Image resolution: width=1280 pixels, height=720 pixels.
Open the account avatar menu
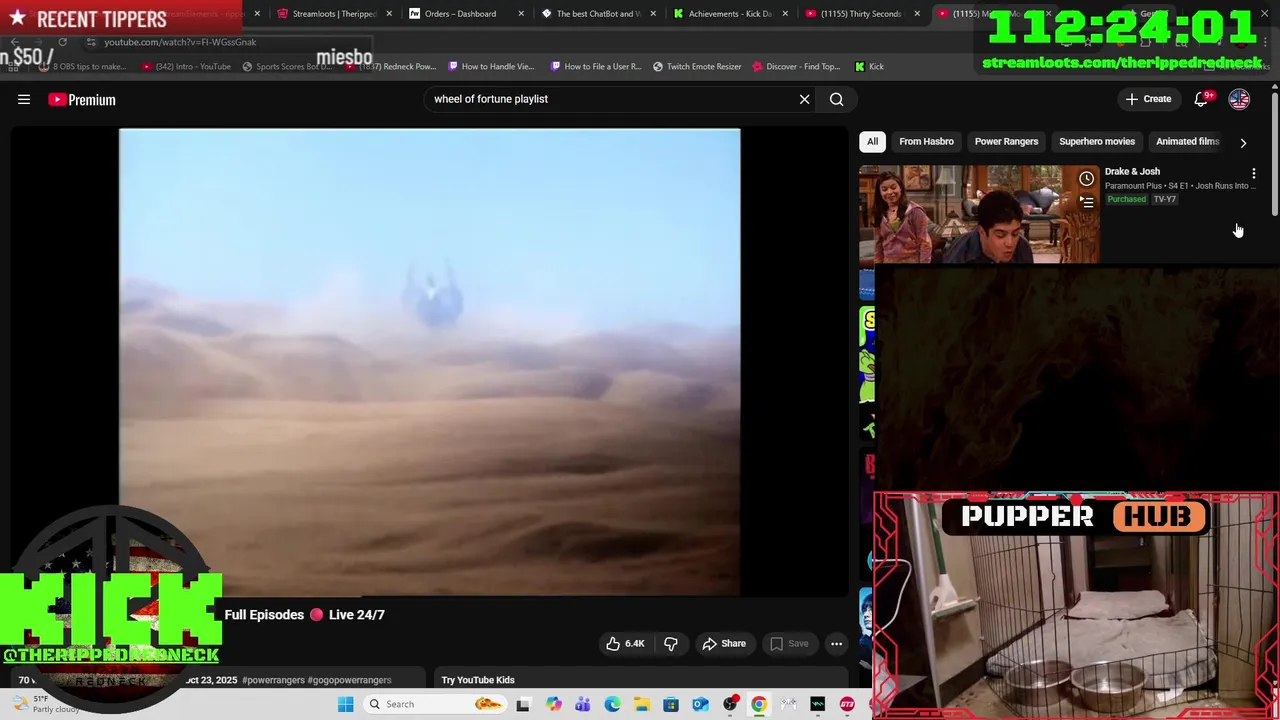[1239, 99]
